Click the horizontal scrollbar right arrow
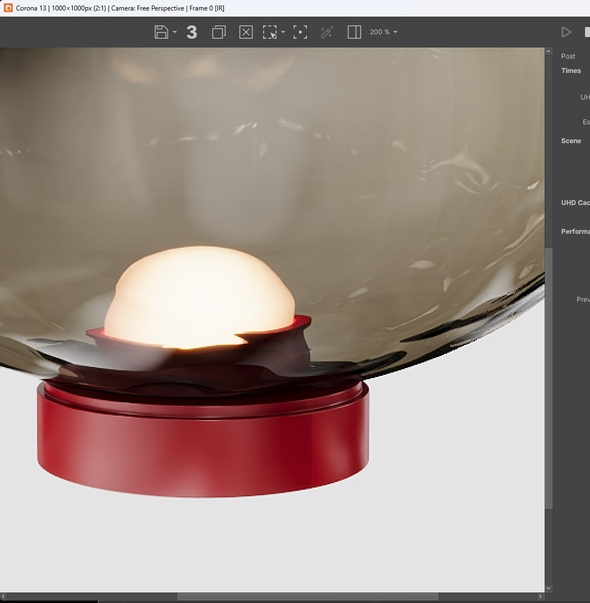This screenshot has height=603, width=590. pyautogui.click(x=540, y=596)
